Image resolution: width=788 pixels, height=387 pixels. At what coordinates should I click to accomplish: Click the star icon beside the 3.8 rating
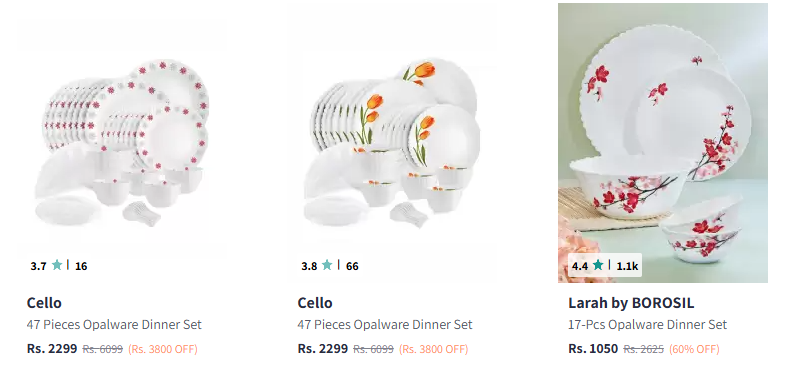[x=327, y=265]
